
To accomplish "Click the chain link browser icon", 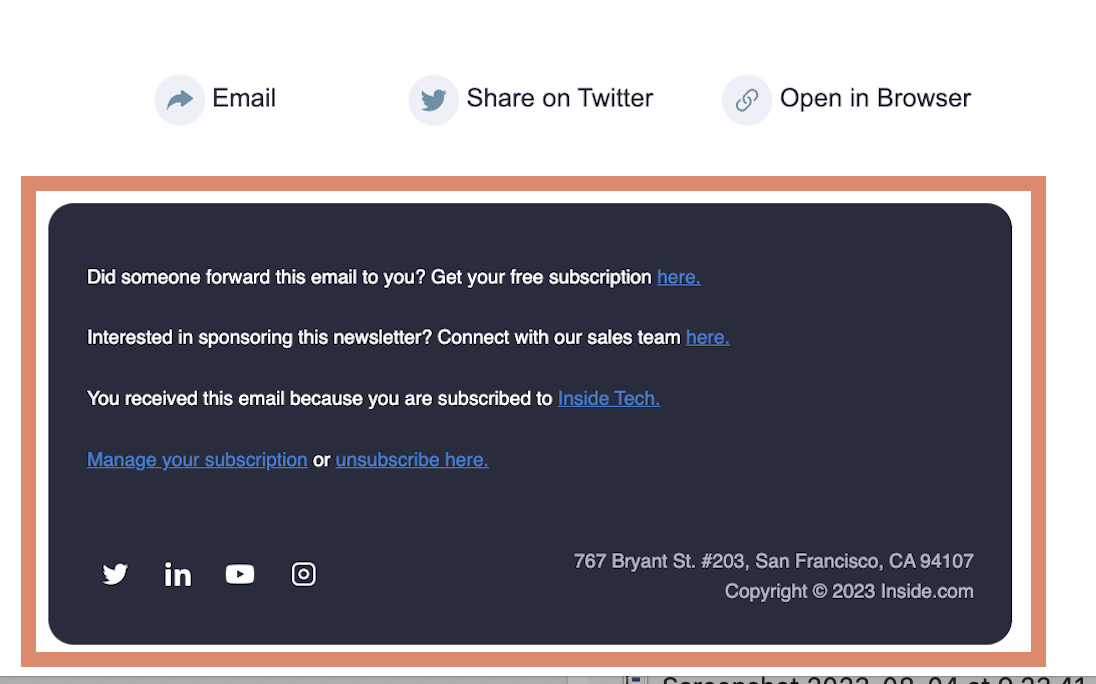I will coord(747,100).
